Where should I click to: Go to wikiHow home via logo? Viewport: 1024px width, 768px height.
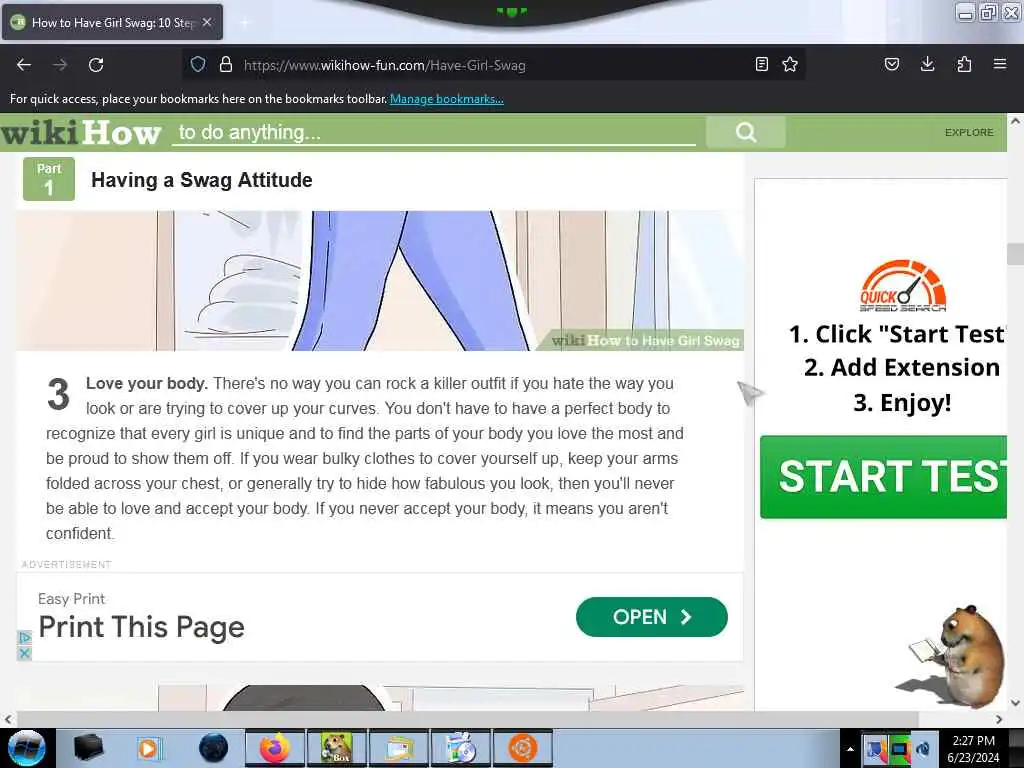click(x=81, y=133)
